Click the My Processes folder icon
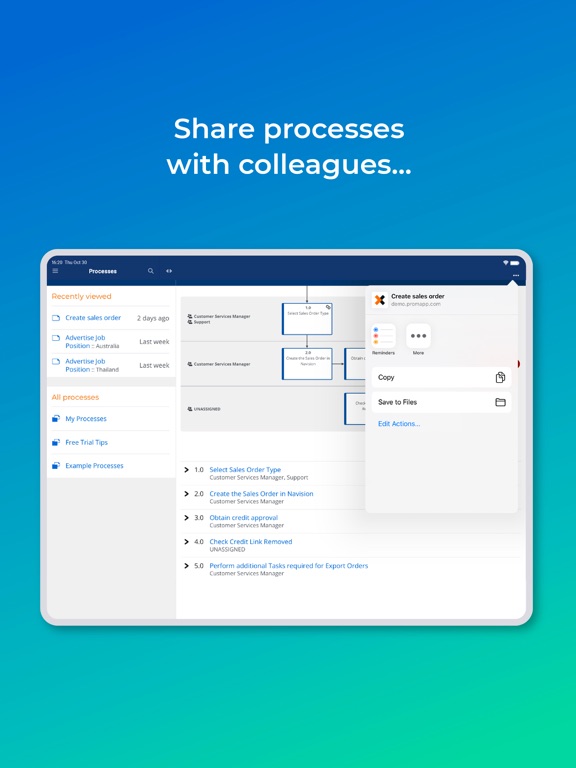Screen dimensions: 576x768 pyautogui.click(x=56, y=418)
